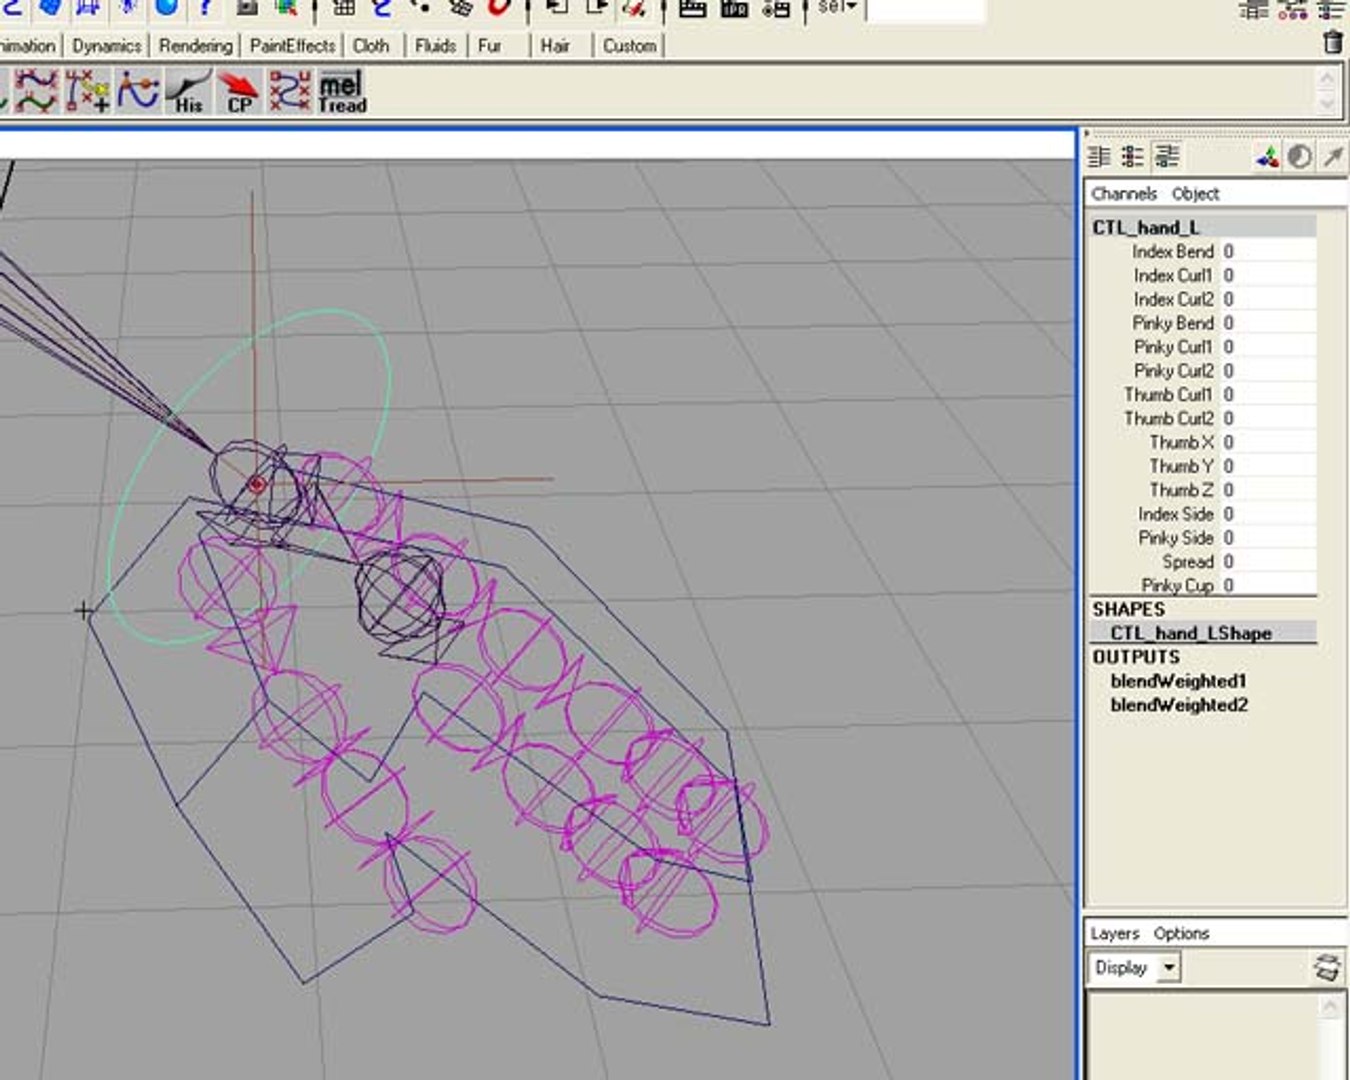
Task: Switch to the PaintEffects shelf tab
Action: point(292,46)
